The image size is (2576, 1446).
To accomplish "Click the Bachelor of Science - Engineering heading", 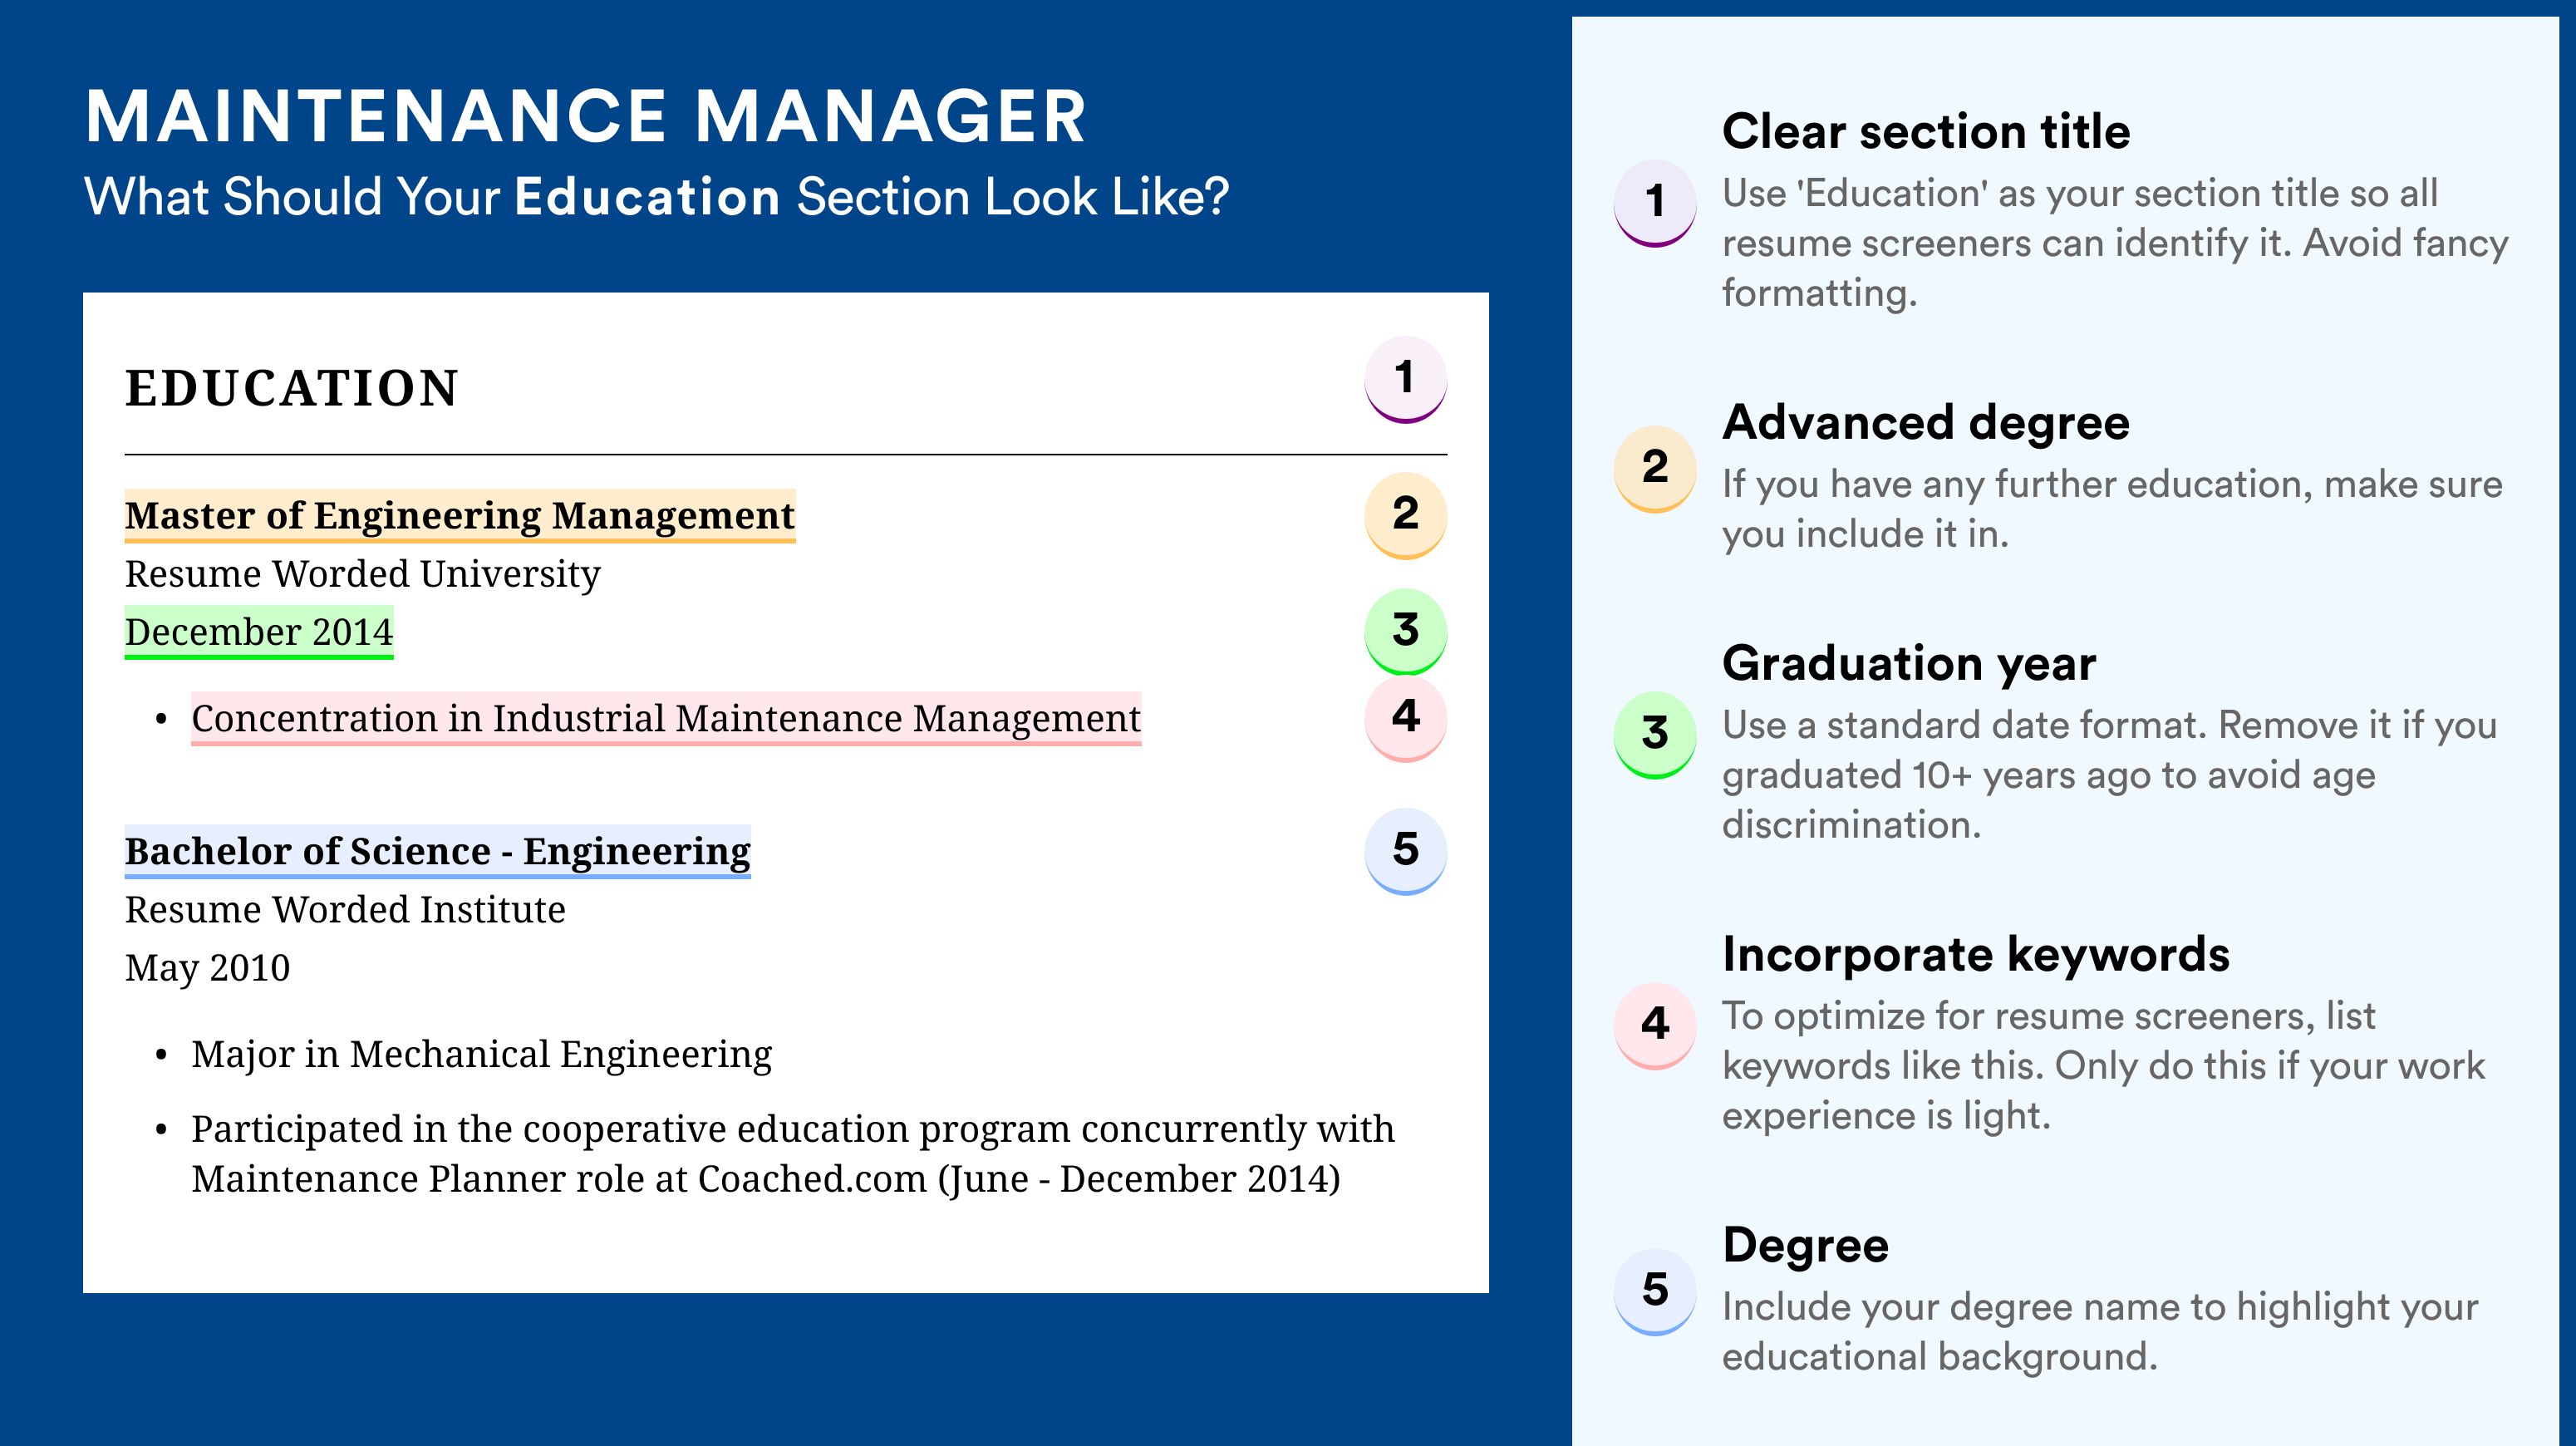I will (x=437, y=852).
